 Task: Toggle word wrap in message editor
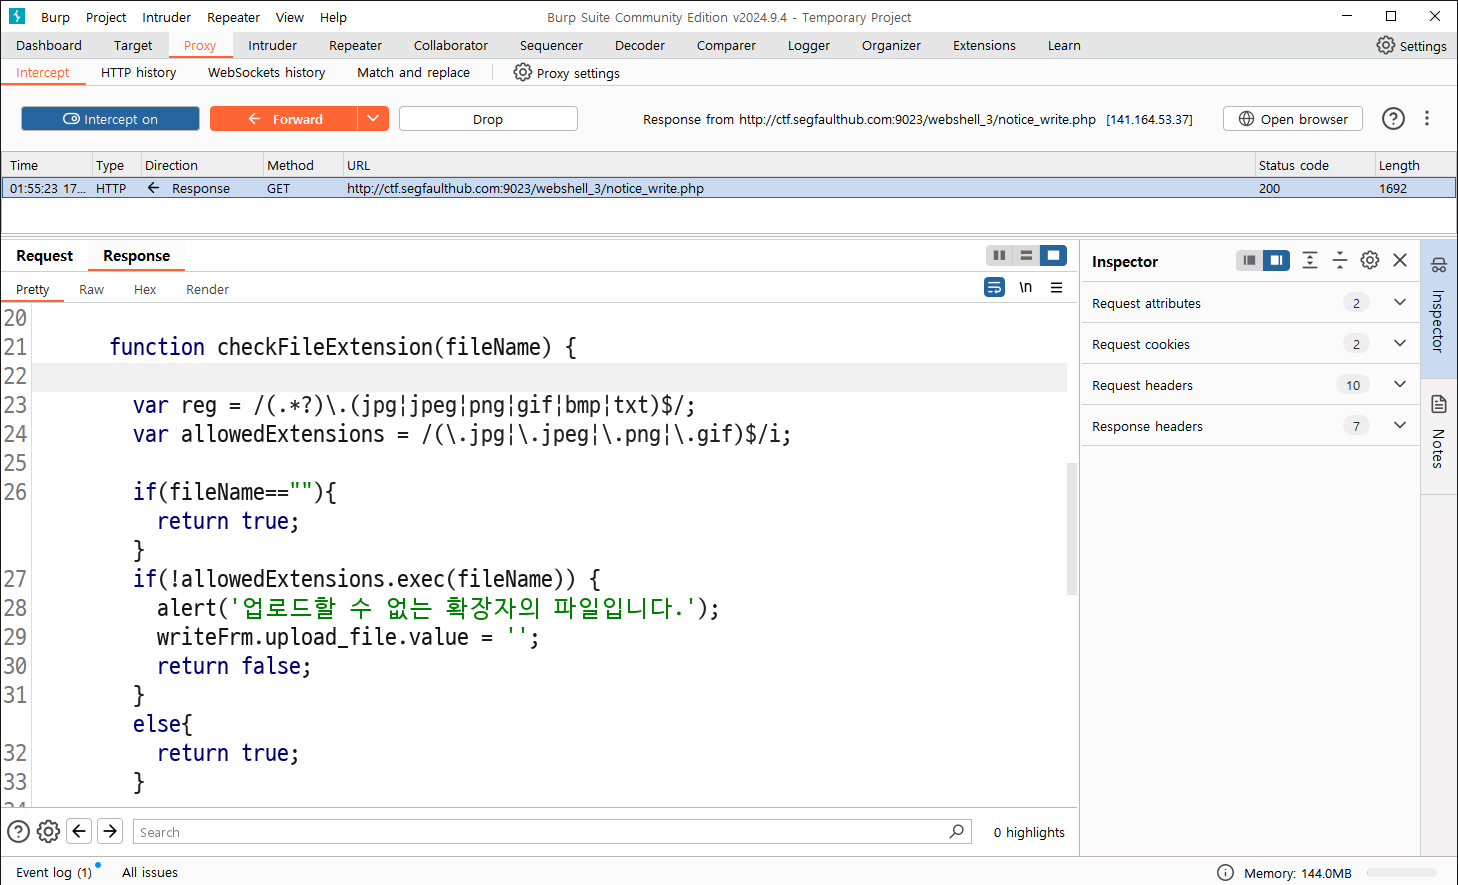tap(994, 287)
